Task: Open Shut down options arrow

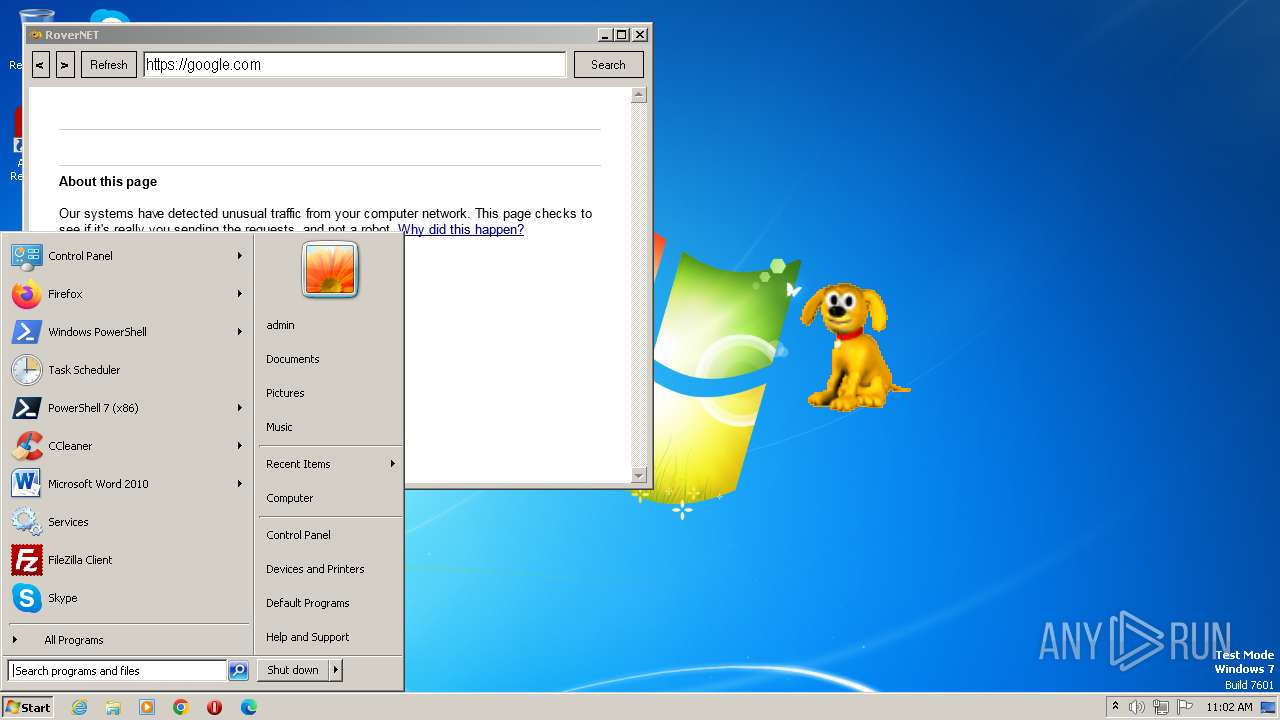Action: pyautogui.click(x=336, y=670)
